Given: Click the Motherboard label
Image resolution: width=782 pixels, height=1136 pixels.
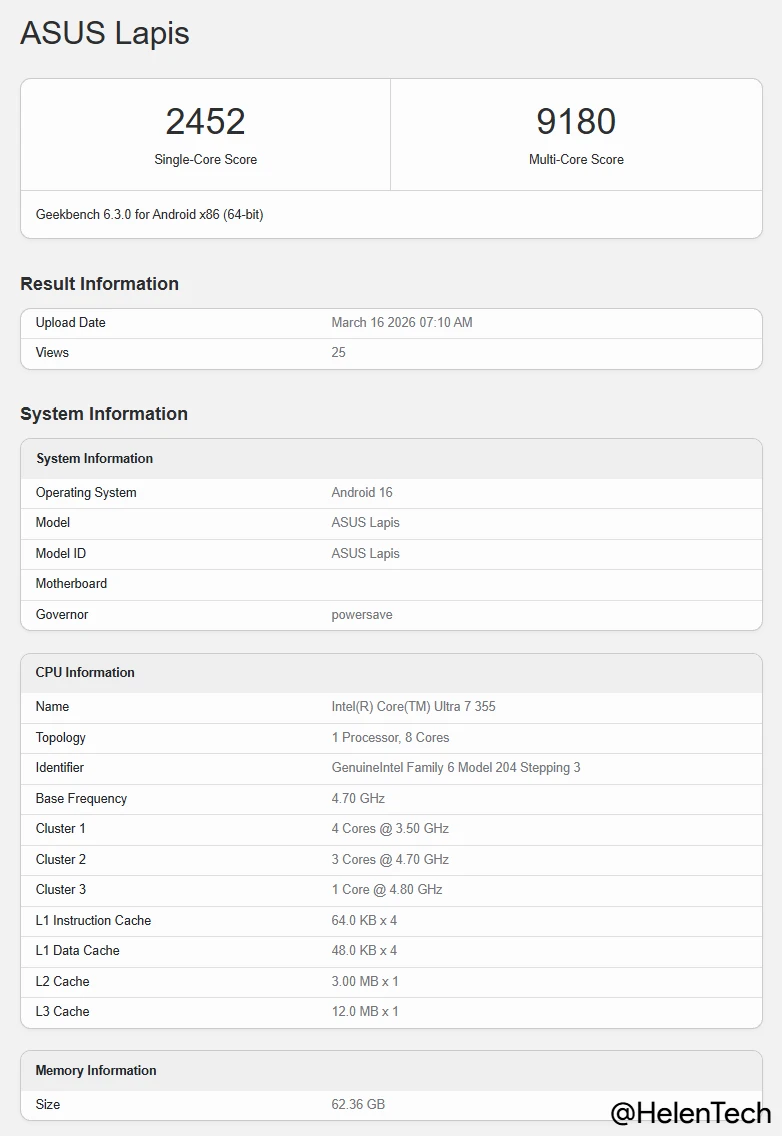Looking at the screenshot, I should (x=71, y=584).
